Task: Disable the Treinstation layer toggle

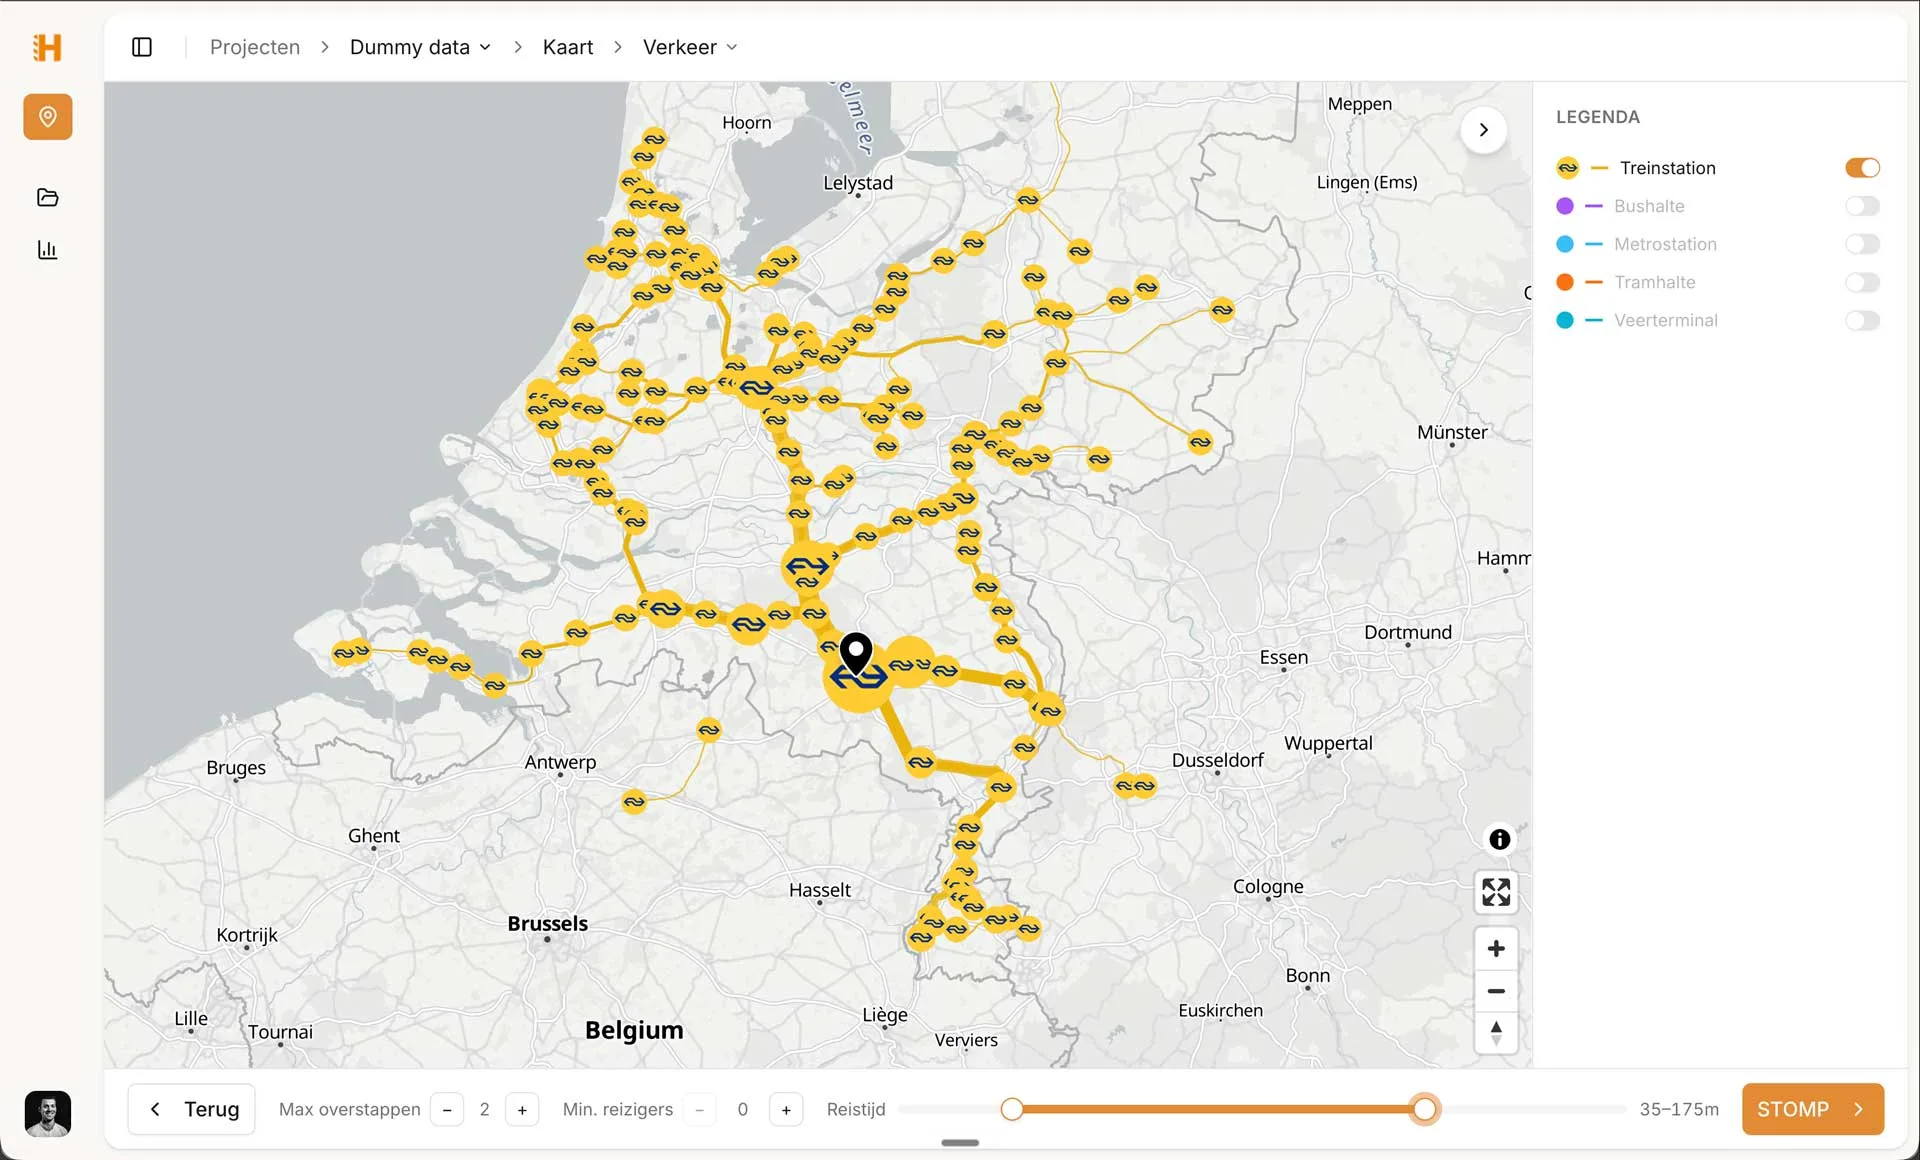Action: tap(1862, 168)
